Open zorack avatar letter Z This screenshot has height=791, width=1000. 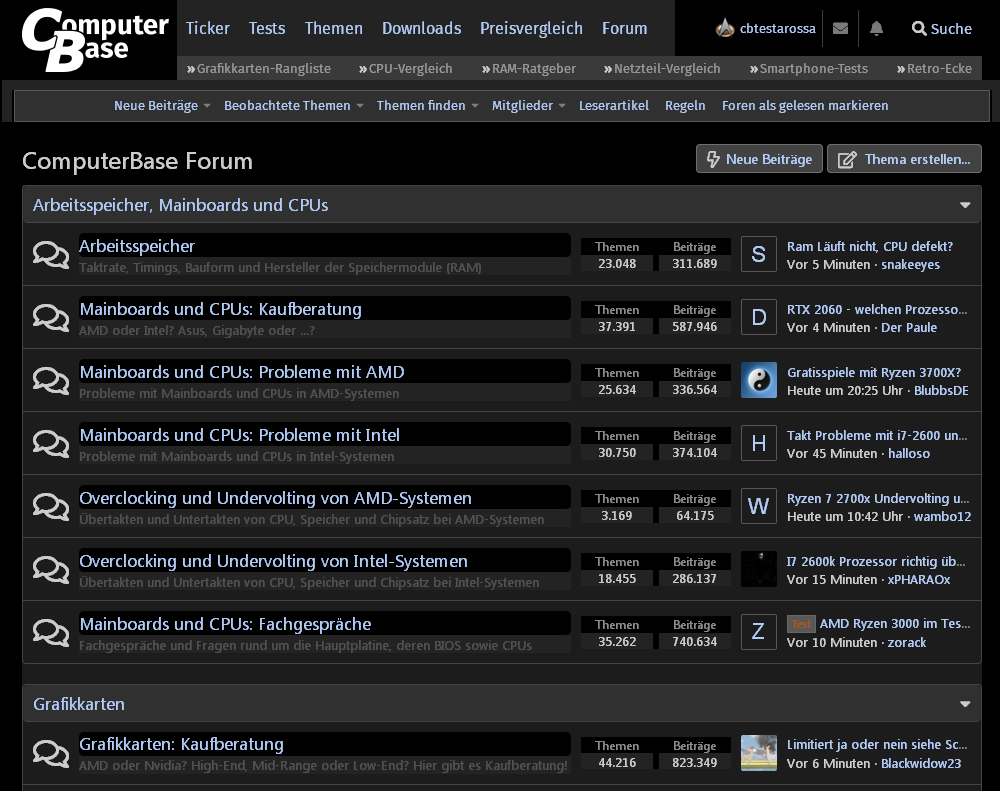[759, 632]
